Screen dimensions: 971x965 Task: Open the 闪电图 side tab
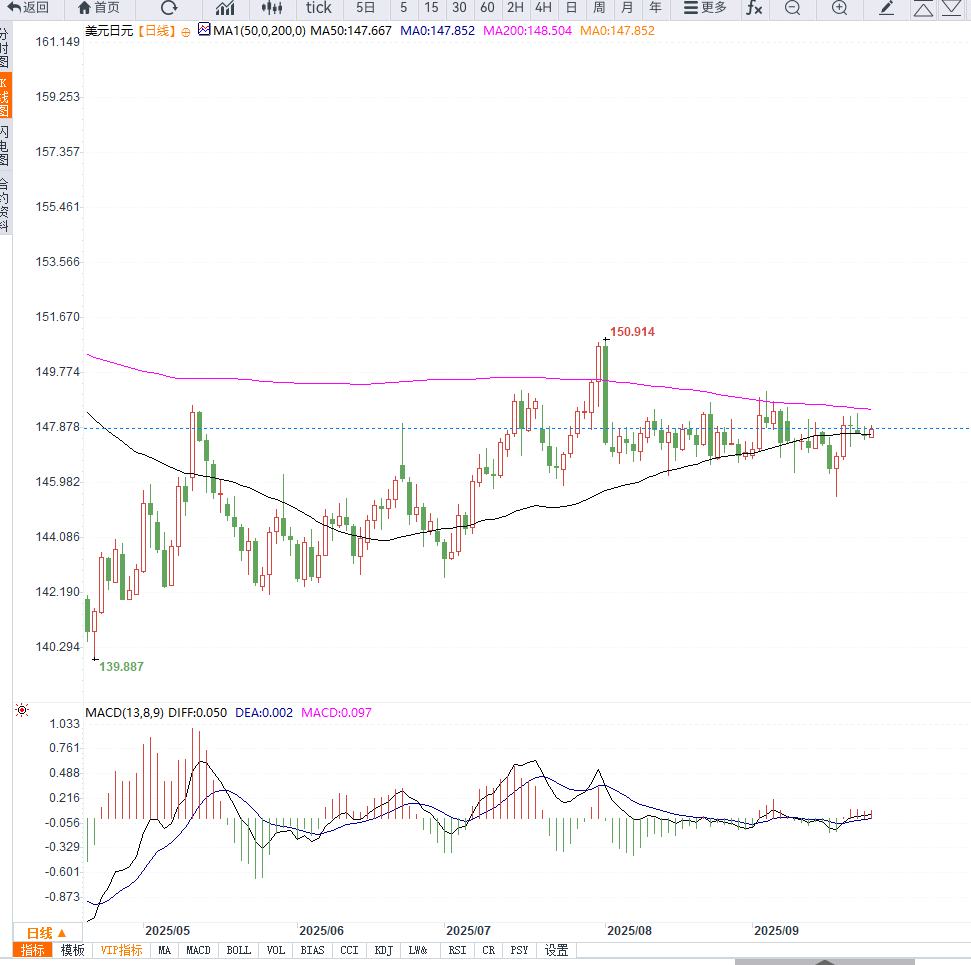[5, 145]
